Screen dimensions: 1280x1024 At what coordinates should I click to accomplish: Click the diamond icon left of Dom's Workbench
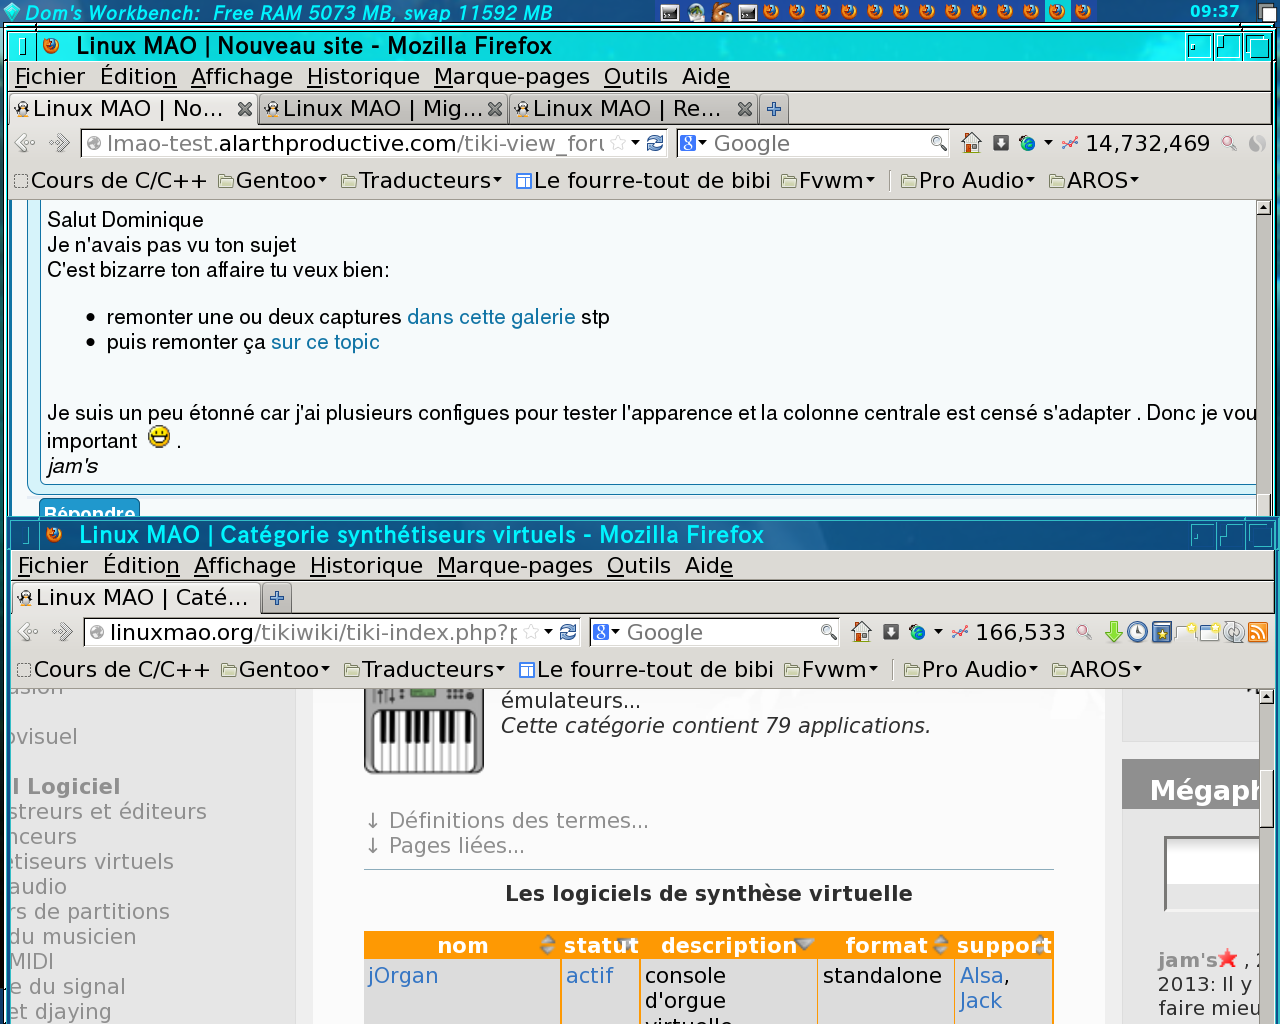coord(12,12)
